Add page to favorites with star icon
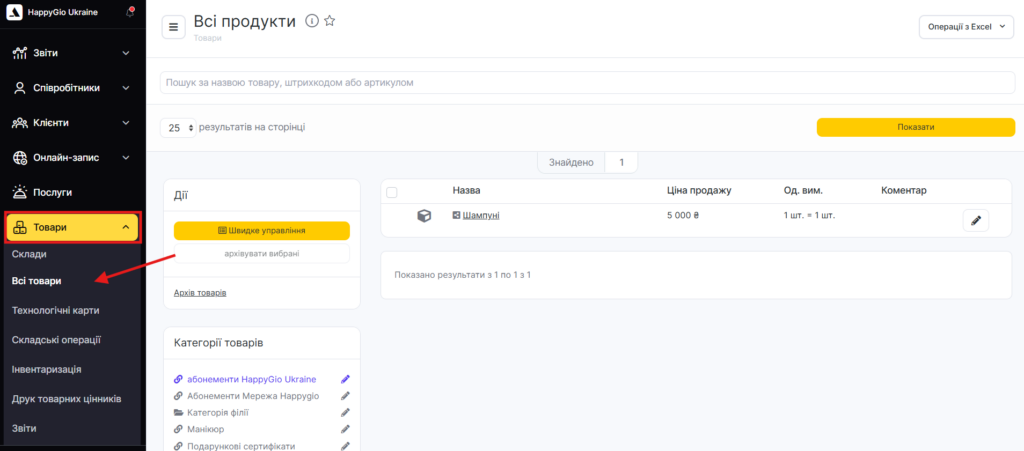This screenshot has width=1024, height=451. click(330, 21)
